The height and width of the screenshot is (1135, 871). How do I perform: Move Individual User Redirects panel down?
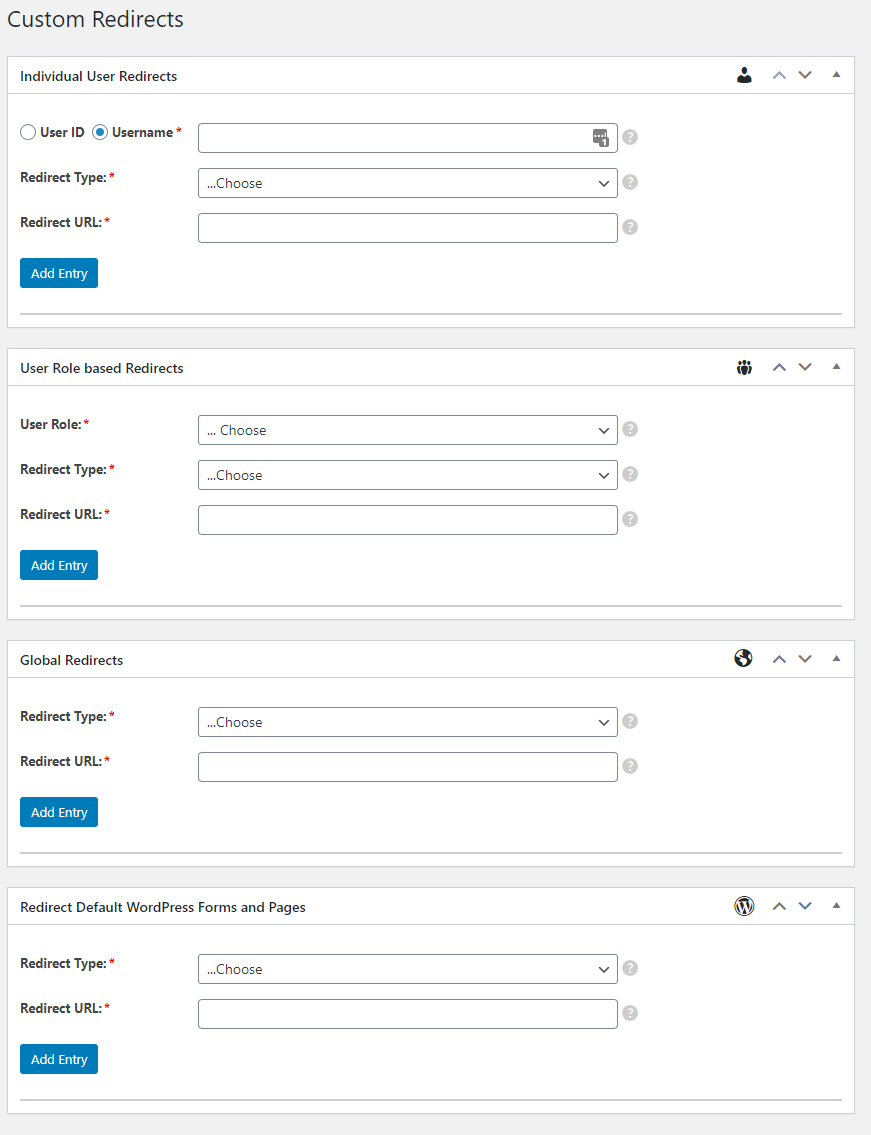click(805, 75)
